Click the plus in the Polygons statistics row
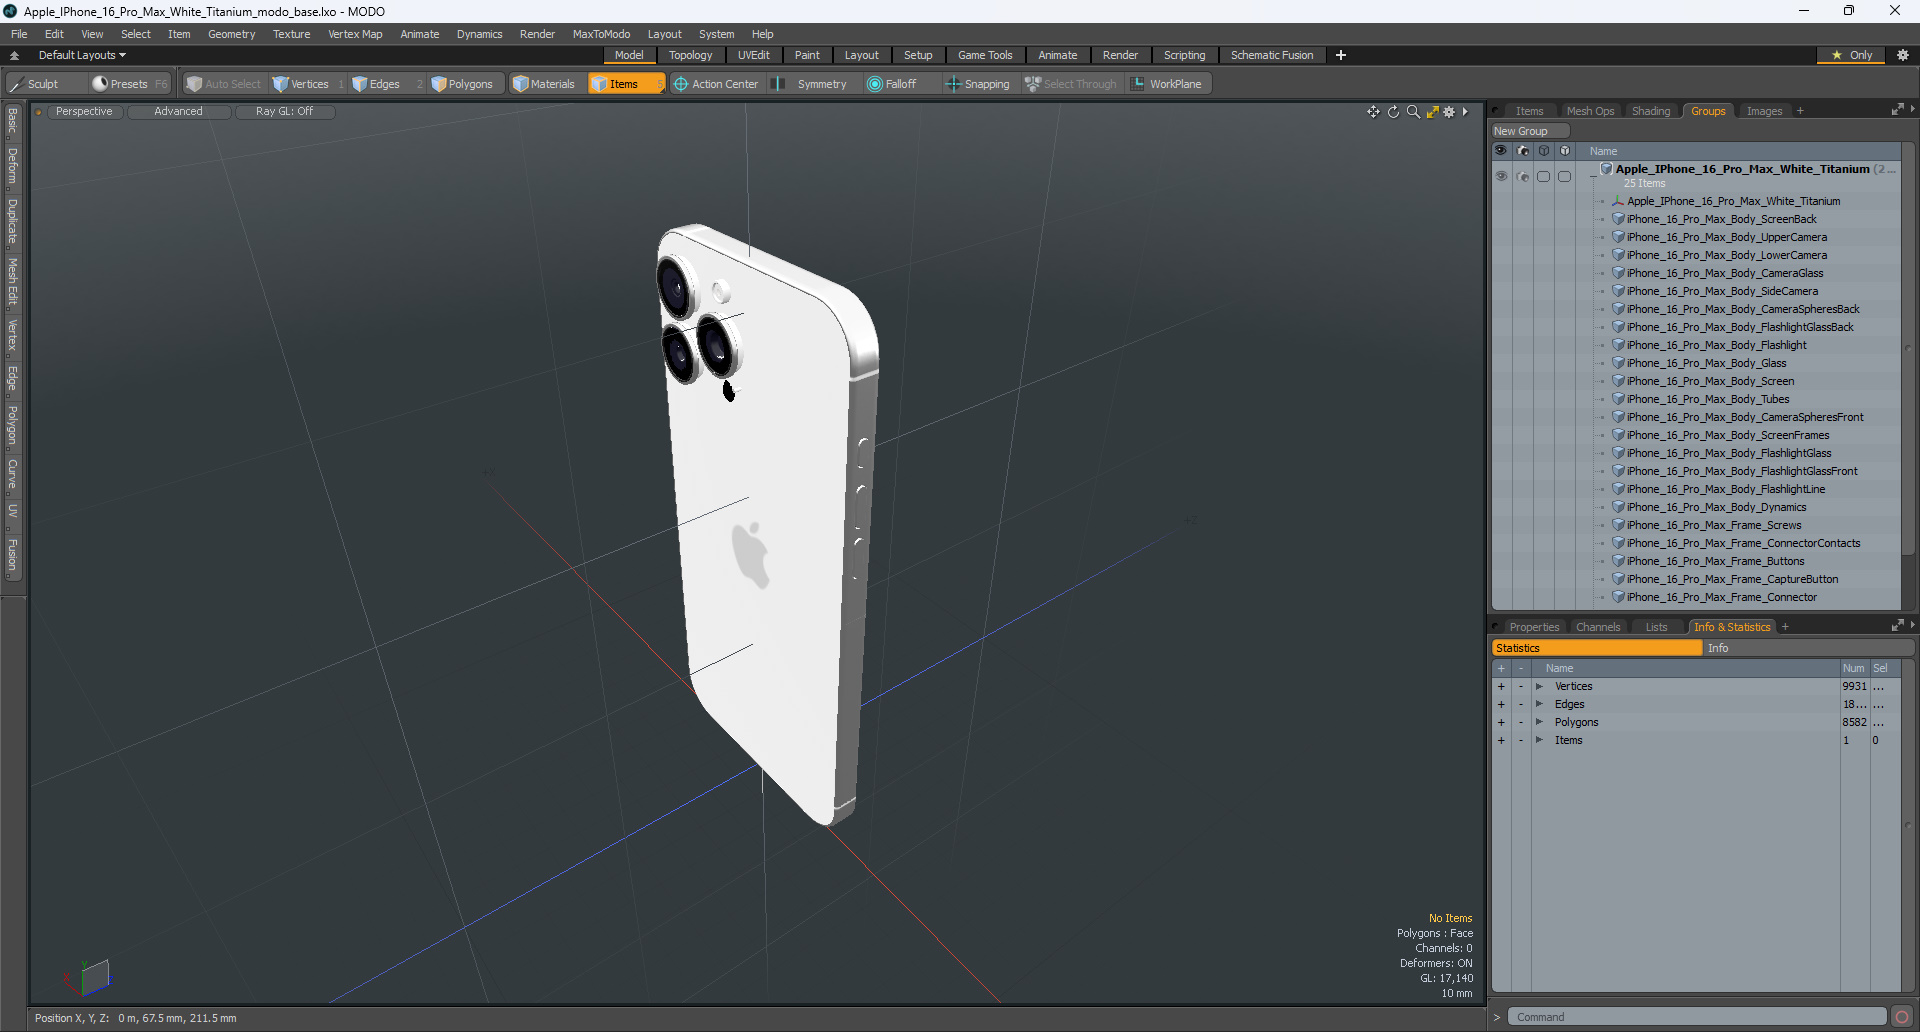The width and height of the screenshot is (1920, 1032). pyautogui.click(x=1501, y=722)
